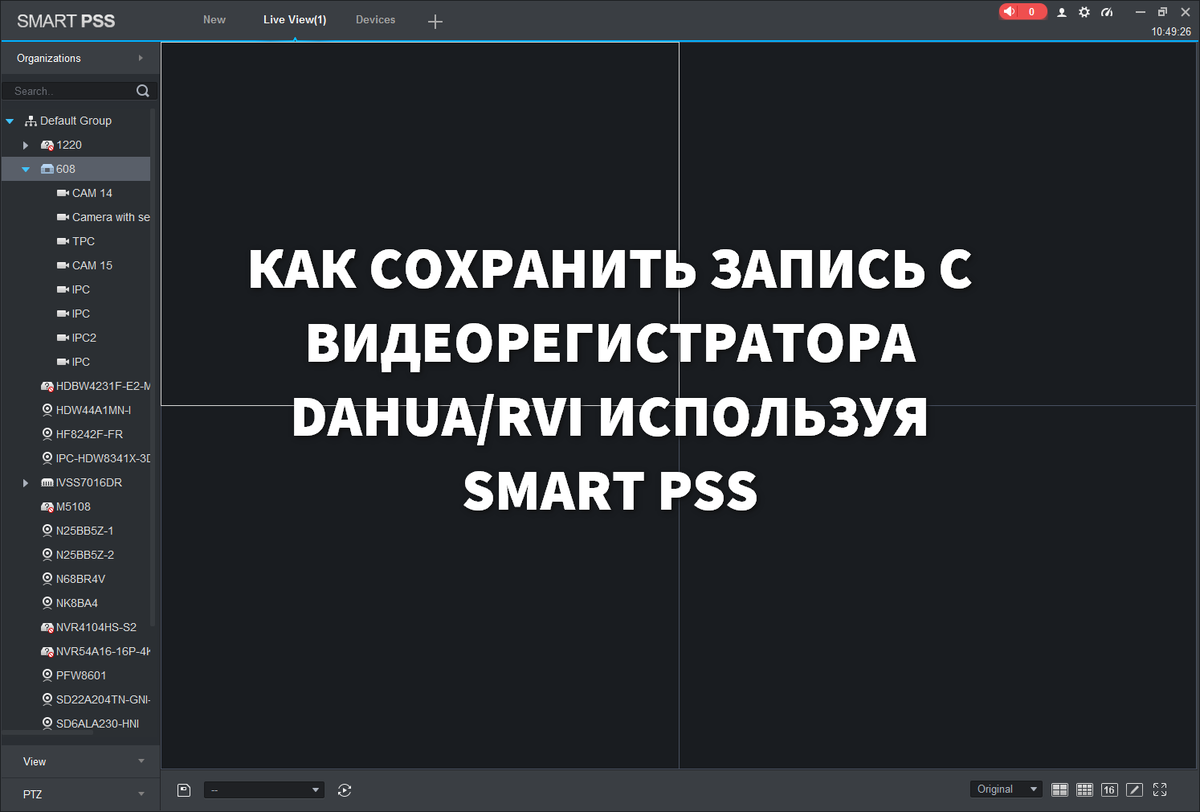Switch to nine-window split layout
This screenshot has height=812, width=1200.
[x=1084, y=790]
